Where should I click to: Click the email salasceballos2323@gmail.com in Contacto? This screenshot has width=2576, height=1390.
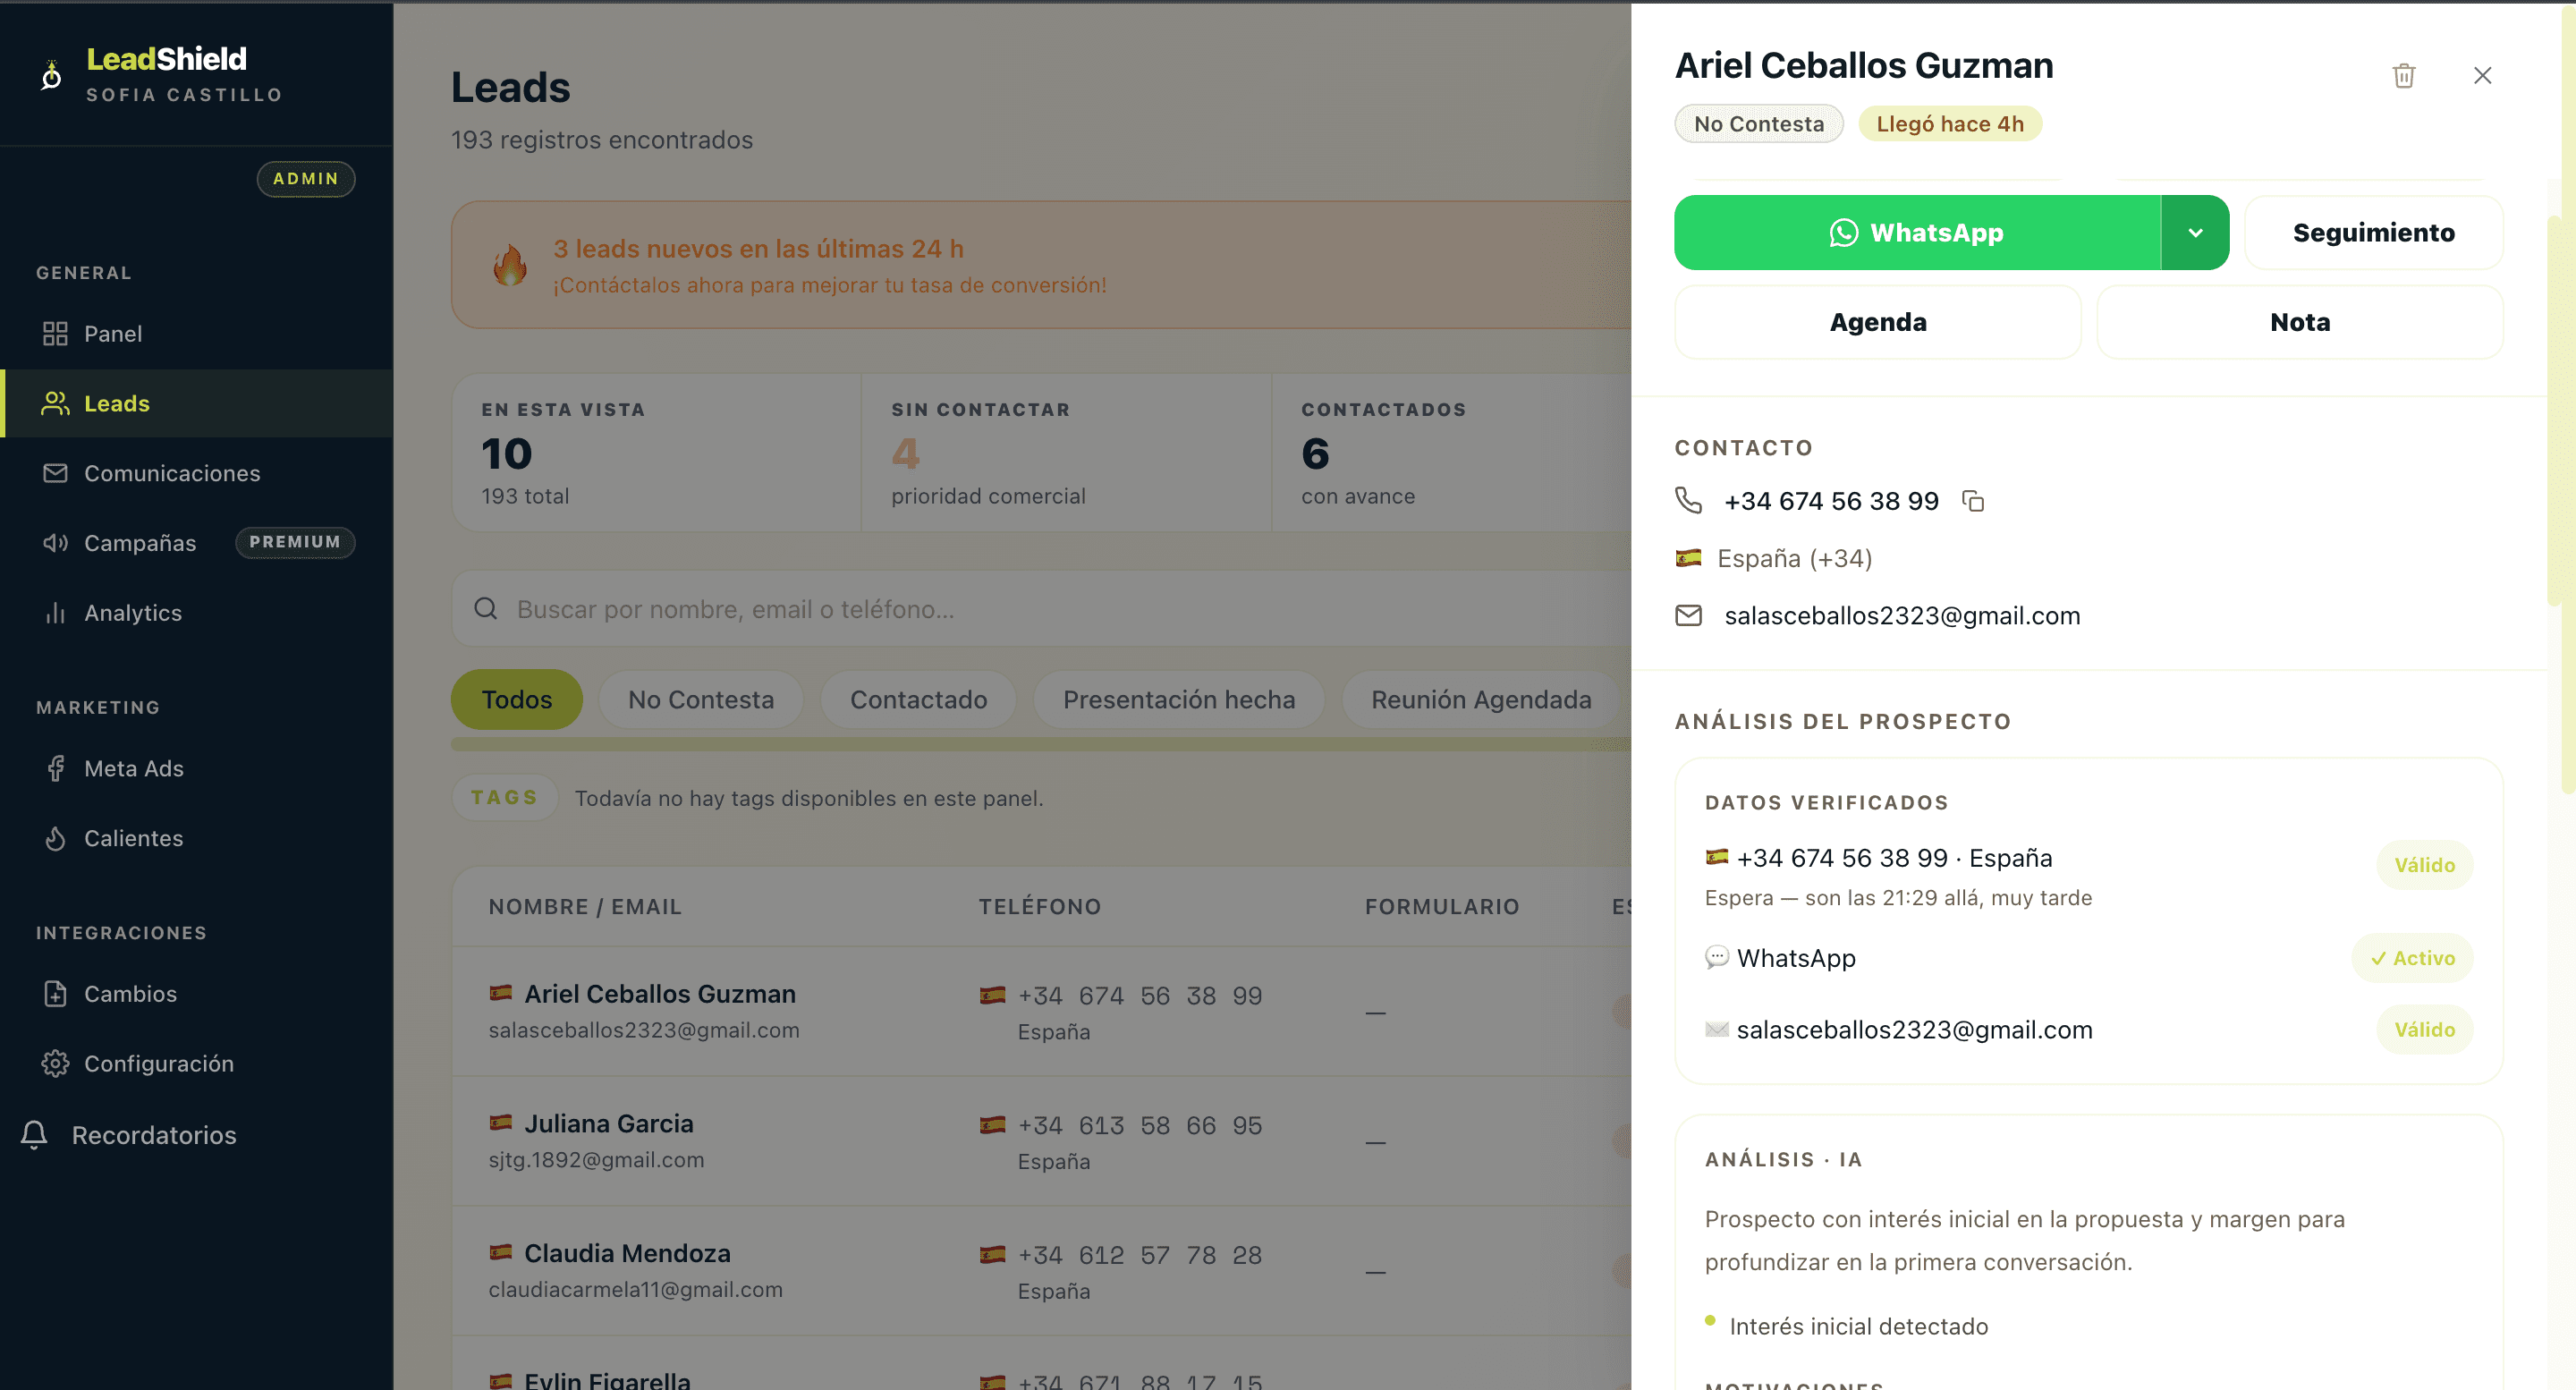tap(1902, 615)
